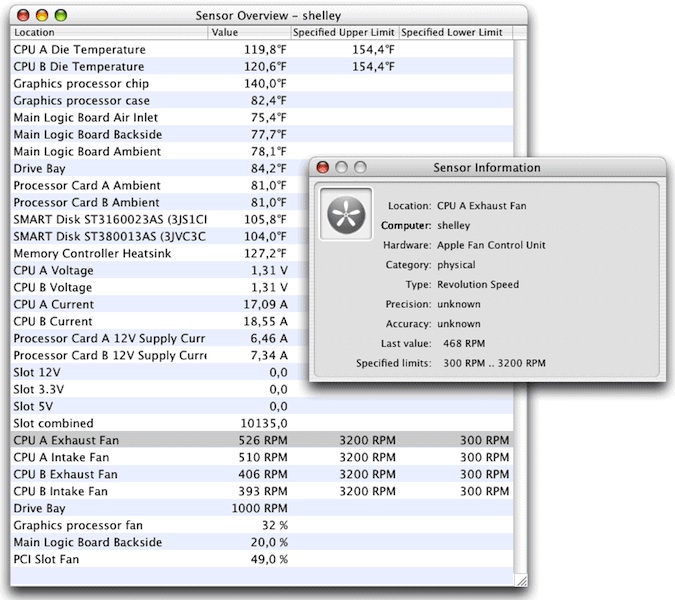The image size is (675, 600).
Task: Minimize the Sensor Overview window
Action: pos(40,15)
